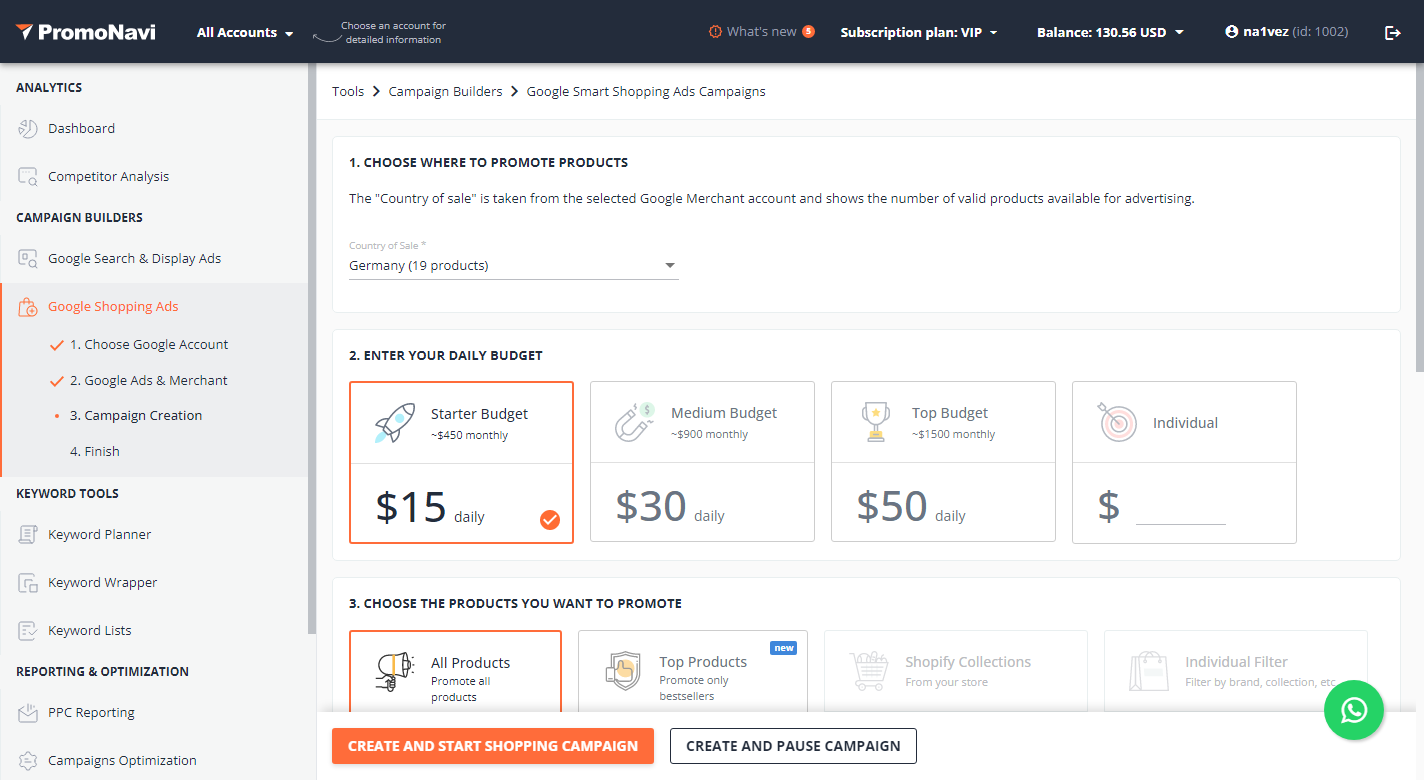Open the Country of Sale dropdown
This screenshot has height=780, width=1424.
[513, 265]
